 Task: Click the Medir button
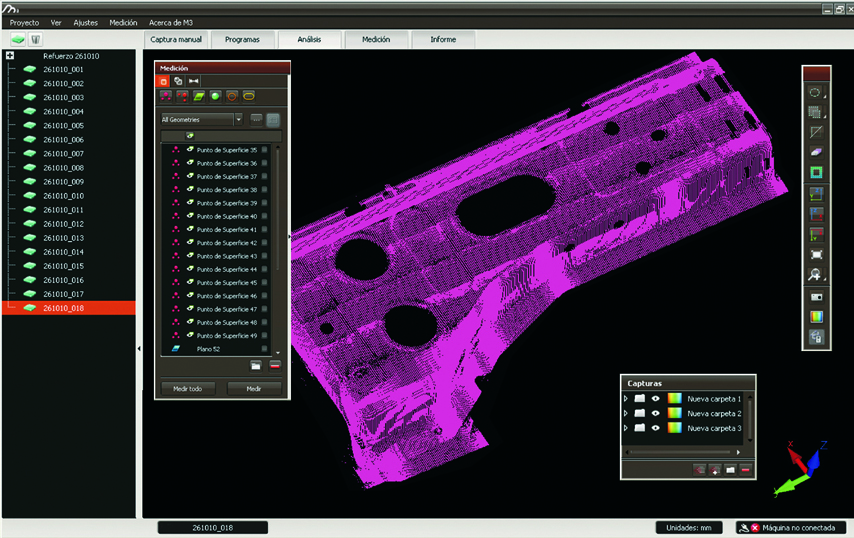(254, 388)
